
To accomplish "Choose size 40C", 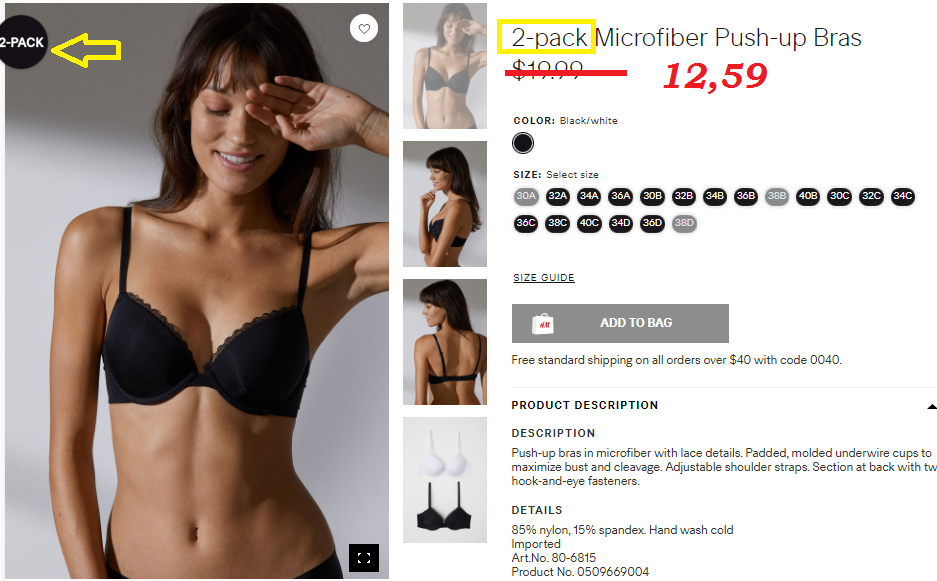I will 589,224.
